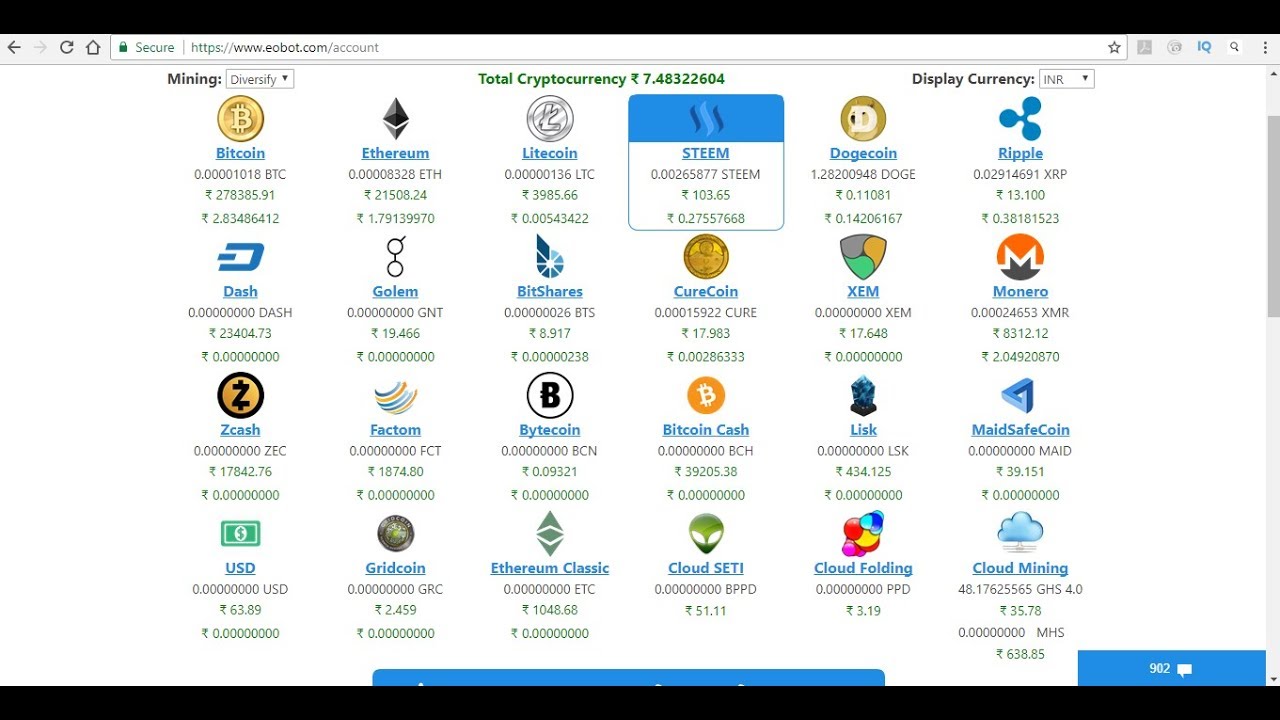Click the Secure padlock site info
This screenshot has height=720, width=1280.
click(x=146, y=47)
